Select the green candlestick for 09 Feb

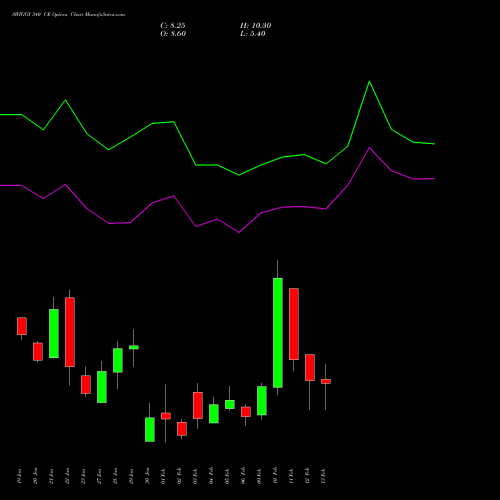[262, 401]
